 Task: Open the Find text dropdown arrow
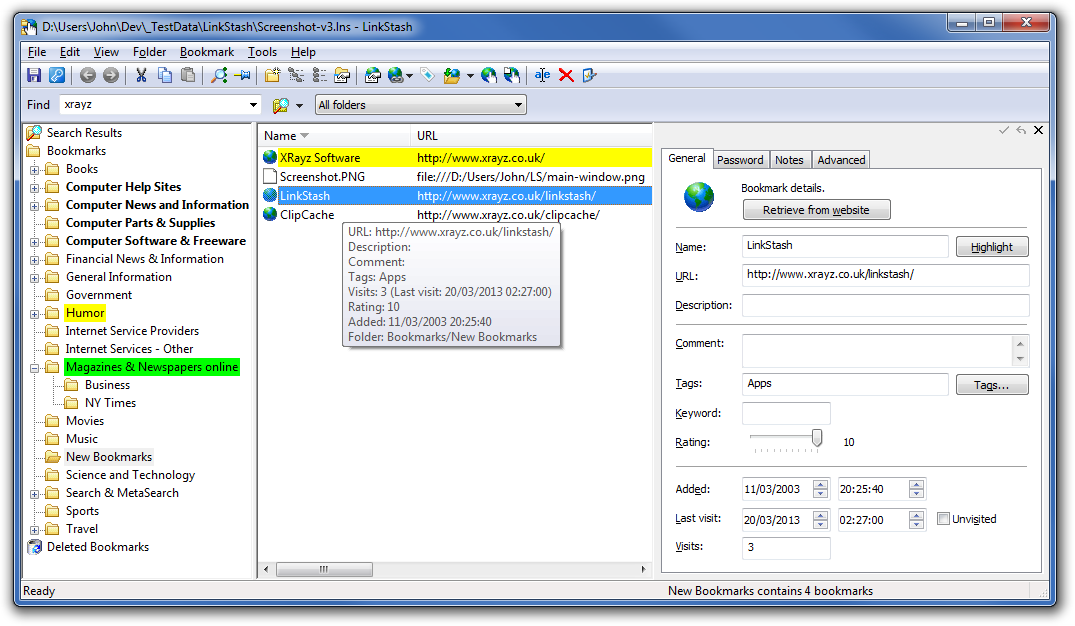point(253,105)
